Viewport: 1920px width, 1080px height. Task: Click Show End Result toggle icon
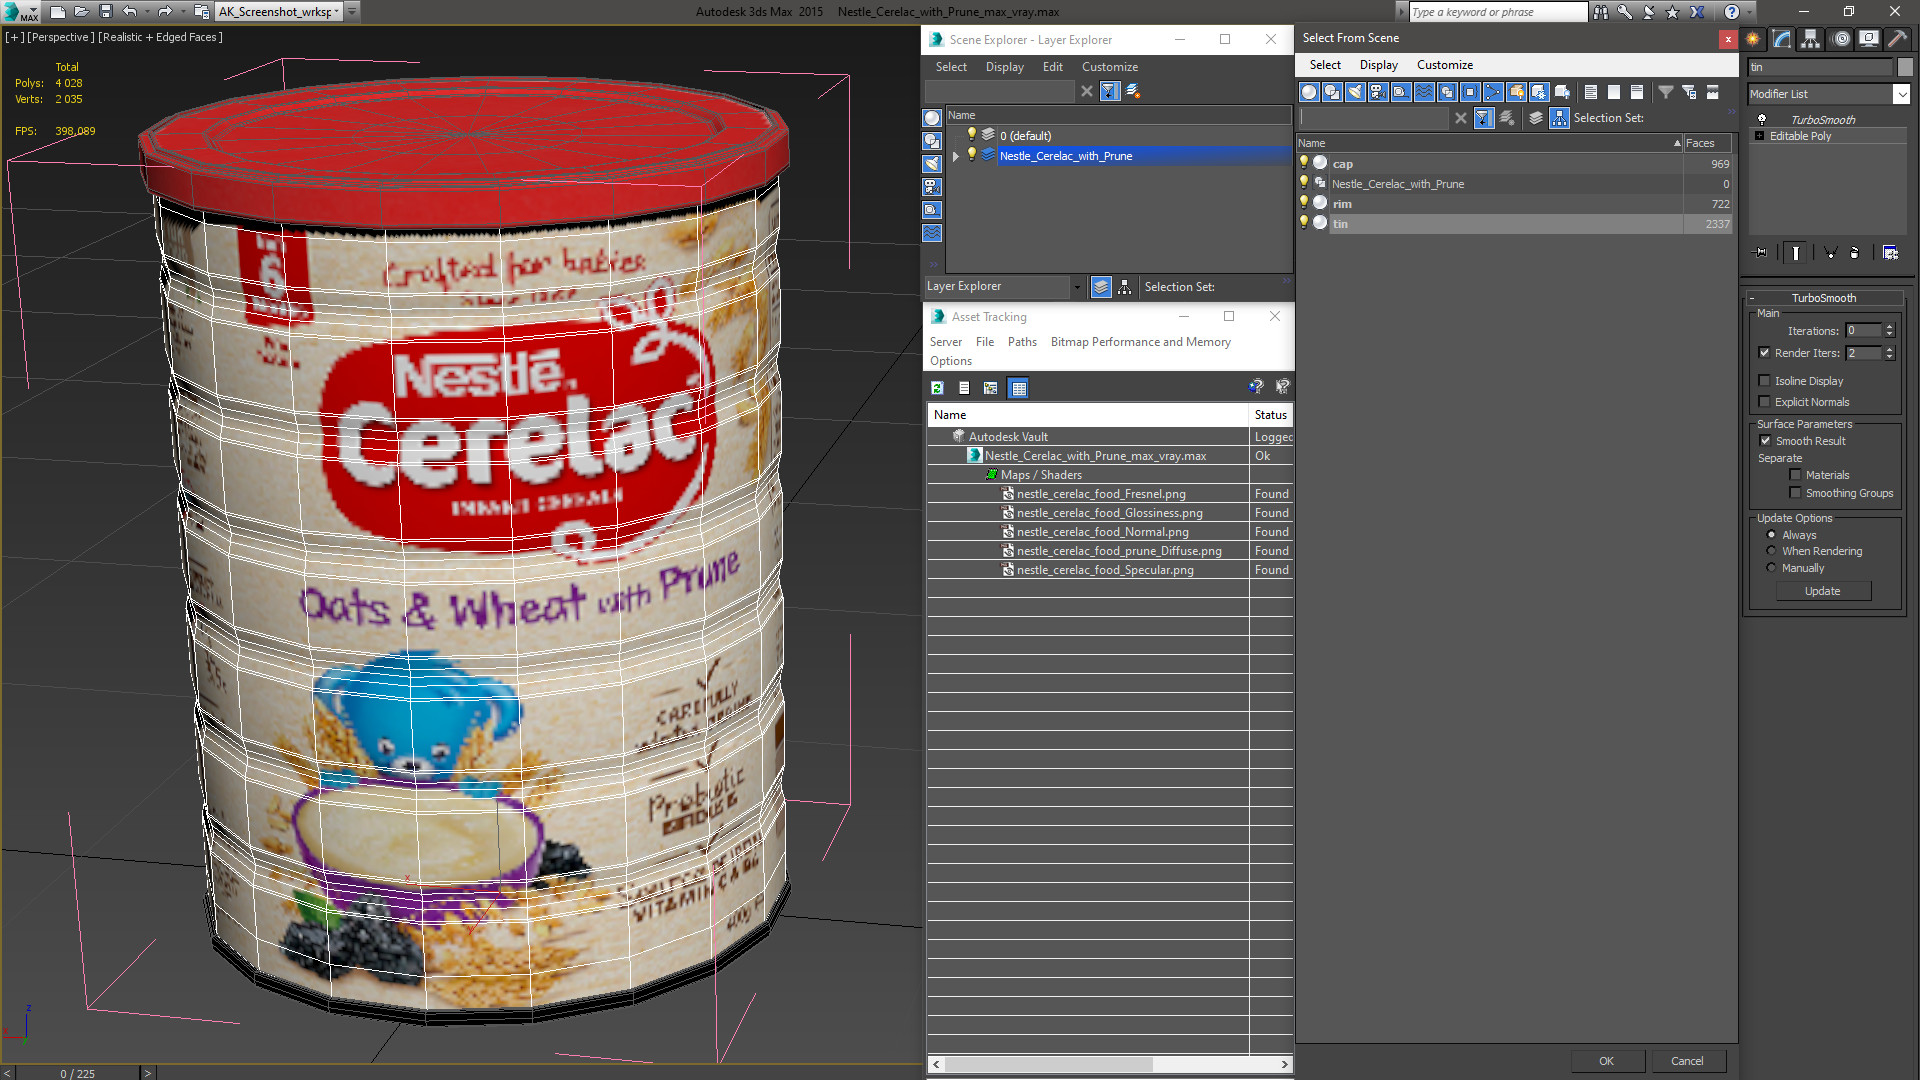(x=1796, y=253)
